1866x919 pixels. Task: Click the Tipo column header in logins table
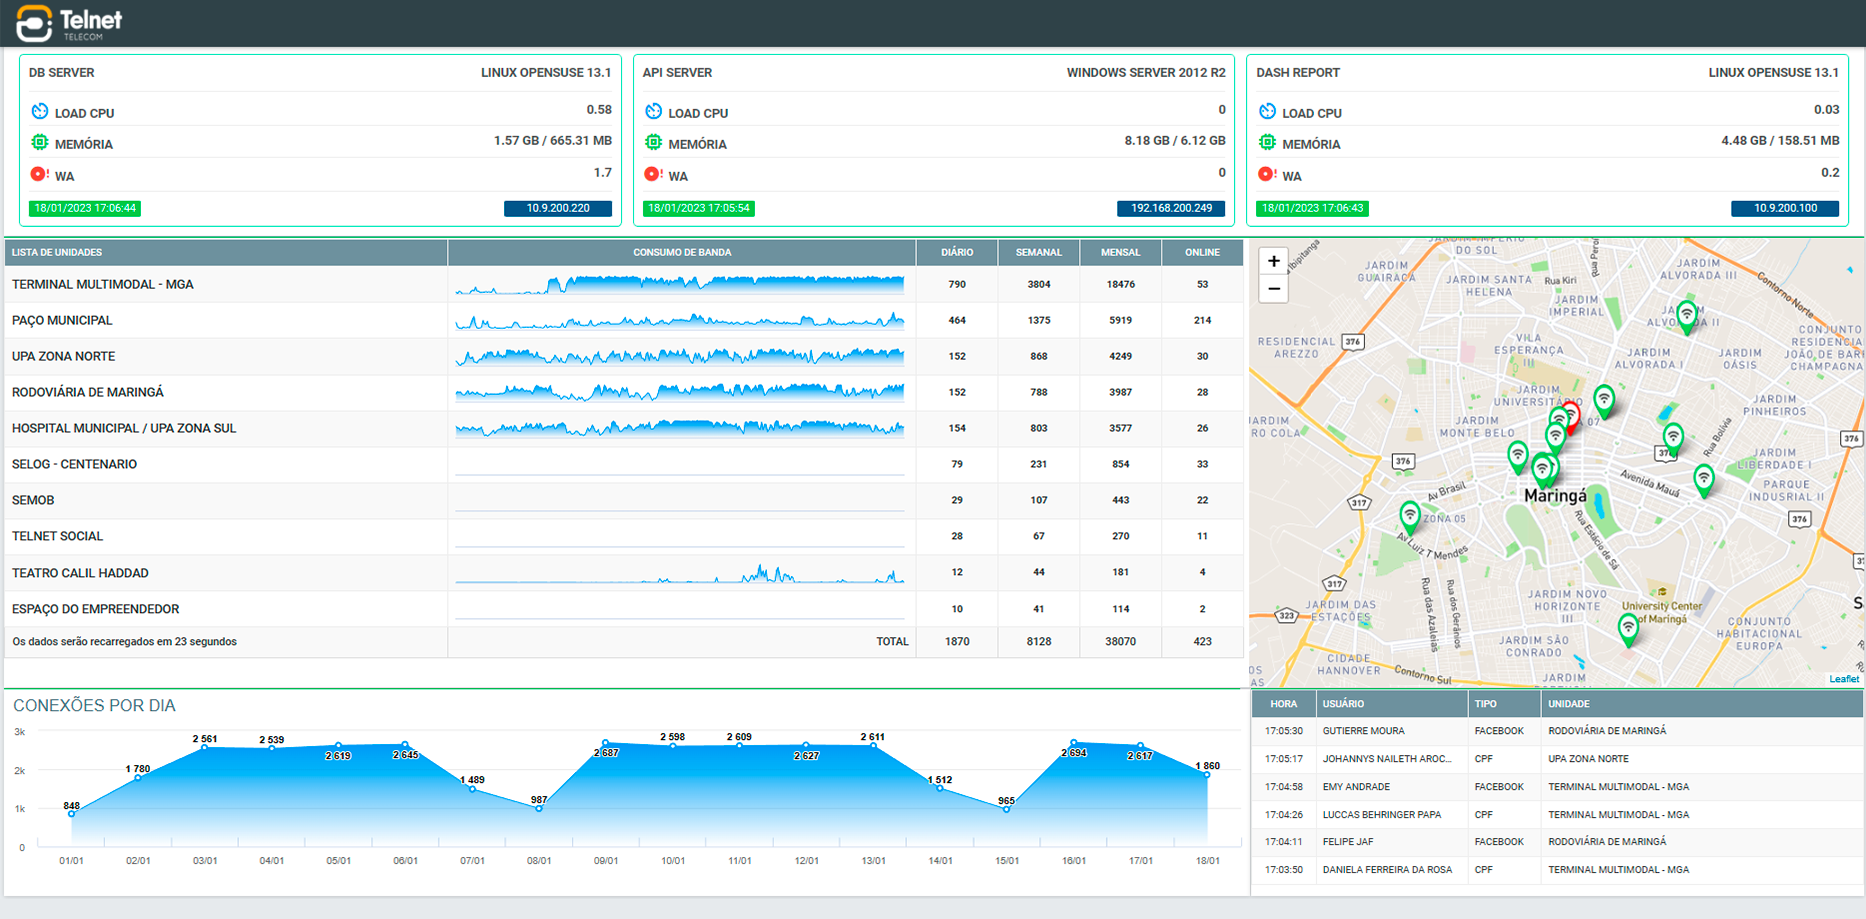tap(1504, 704)
